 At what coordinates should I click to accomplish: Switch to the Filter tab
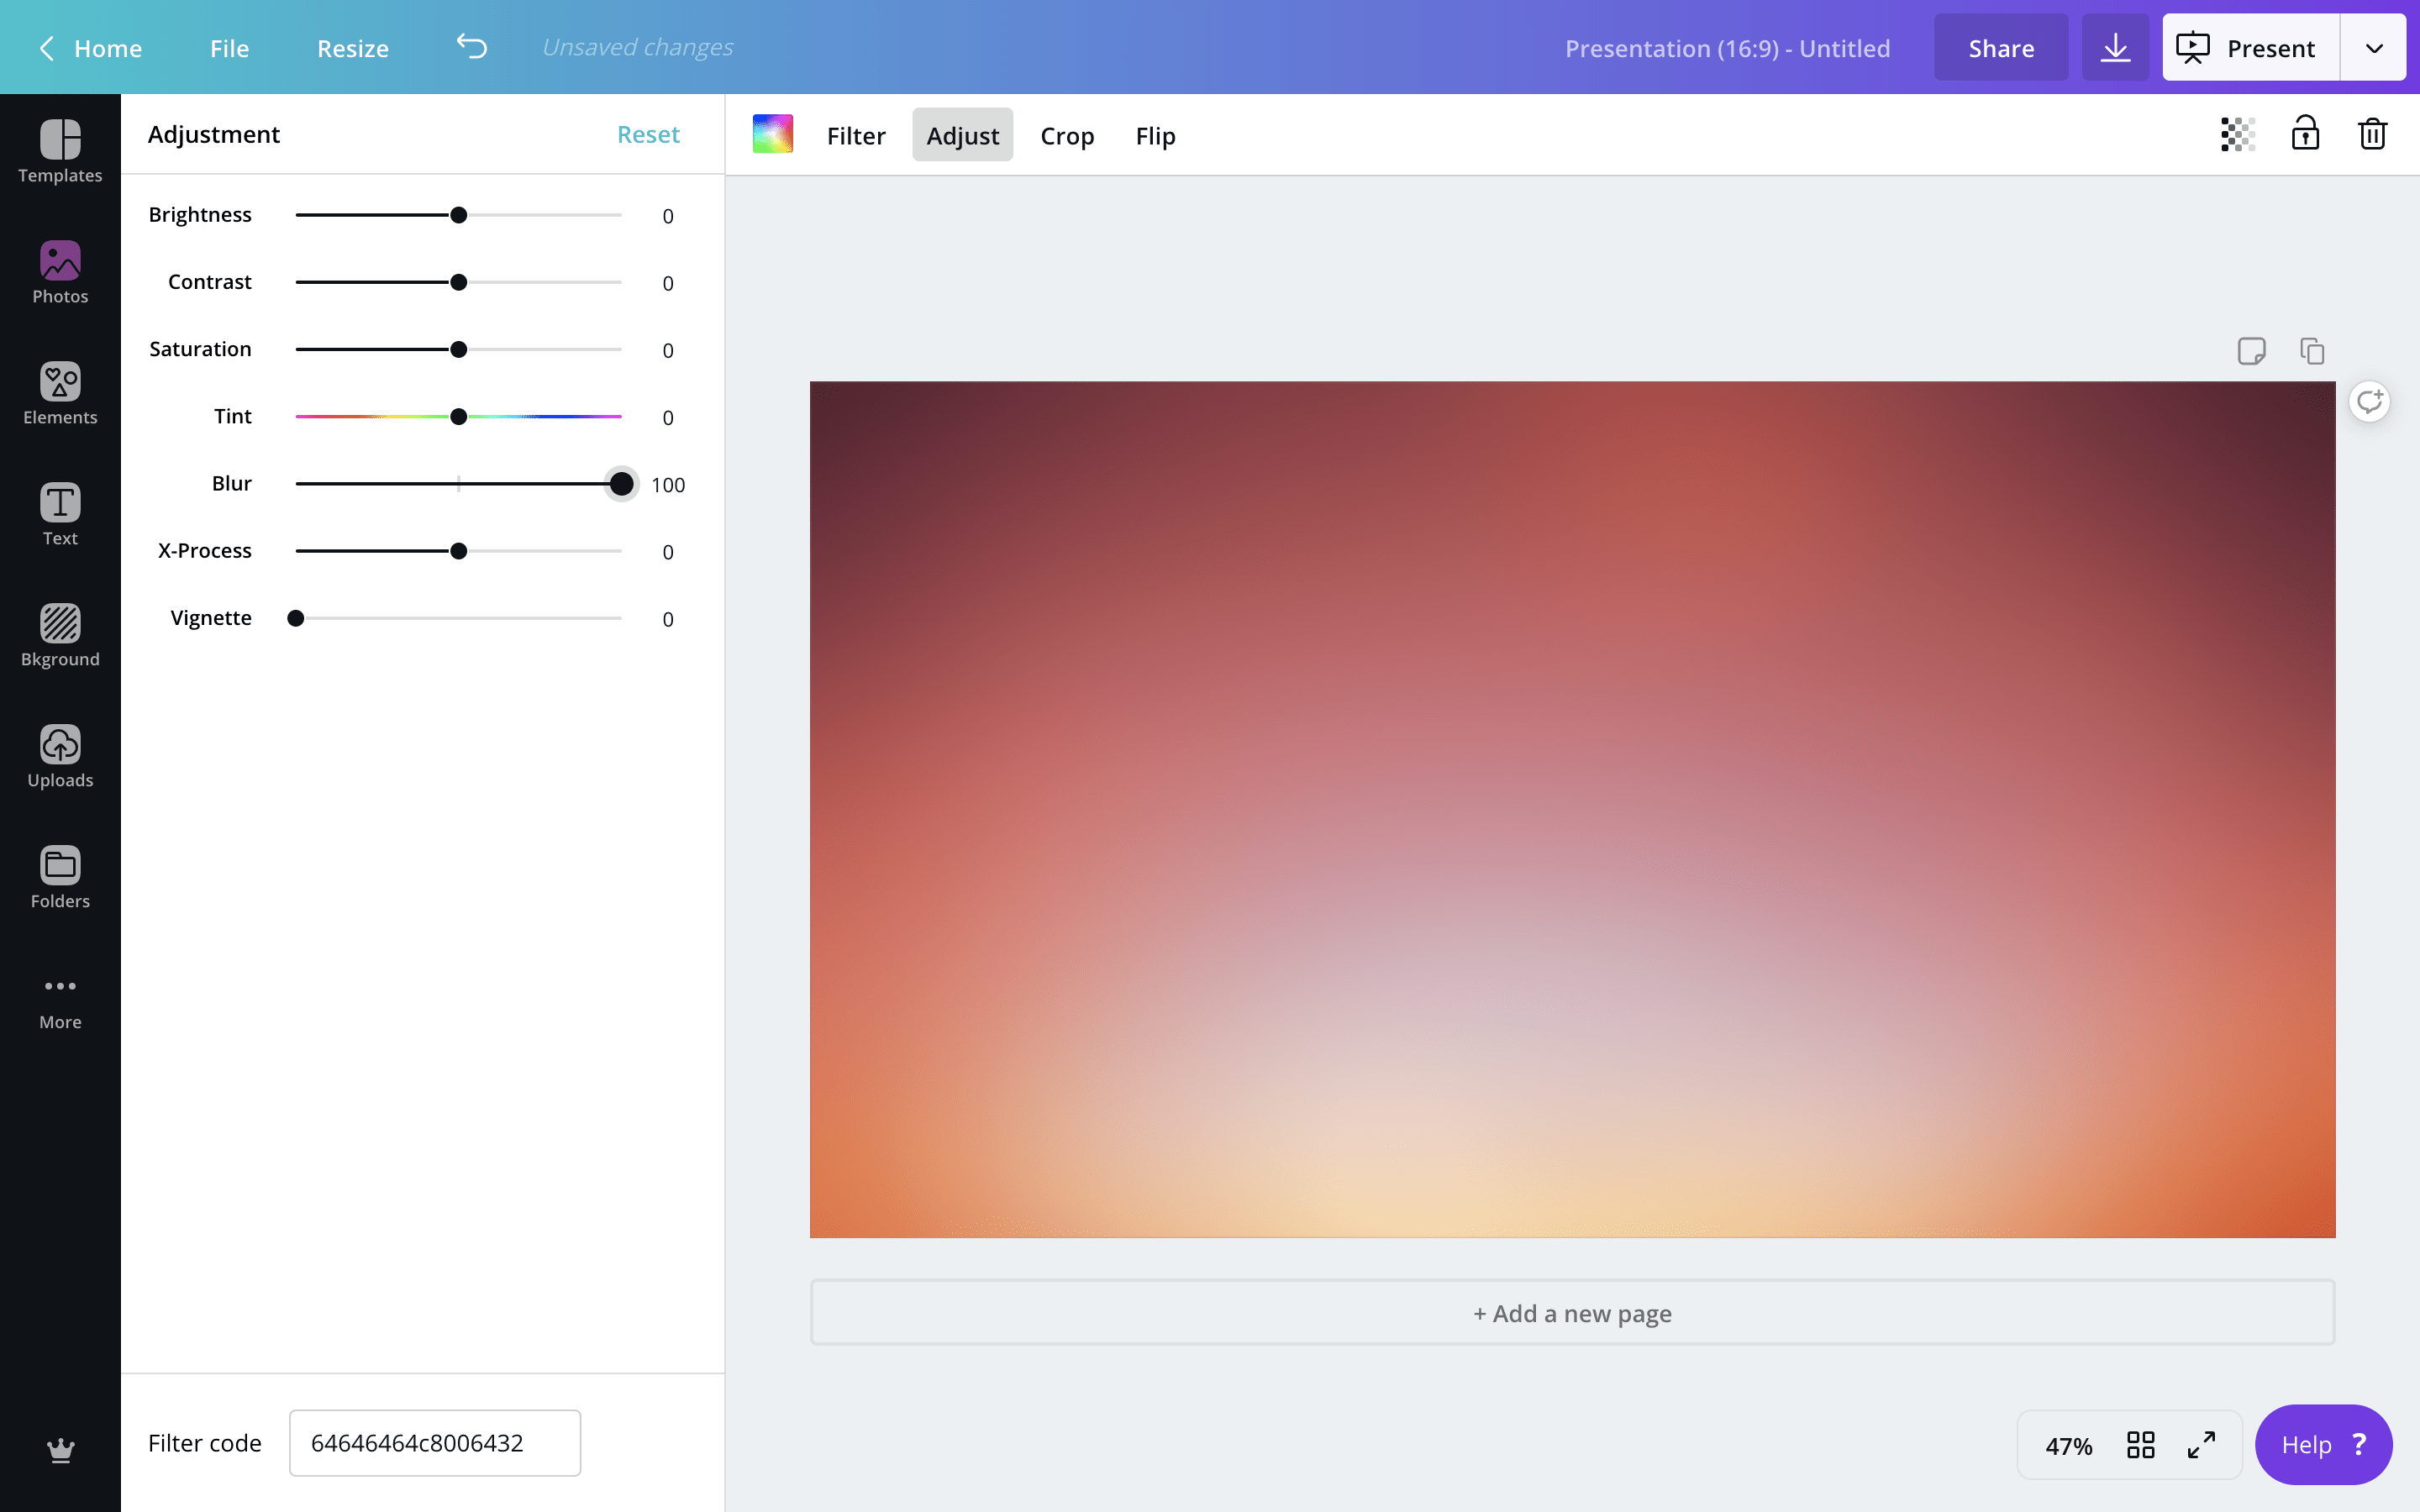click(x=855, y=135)
